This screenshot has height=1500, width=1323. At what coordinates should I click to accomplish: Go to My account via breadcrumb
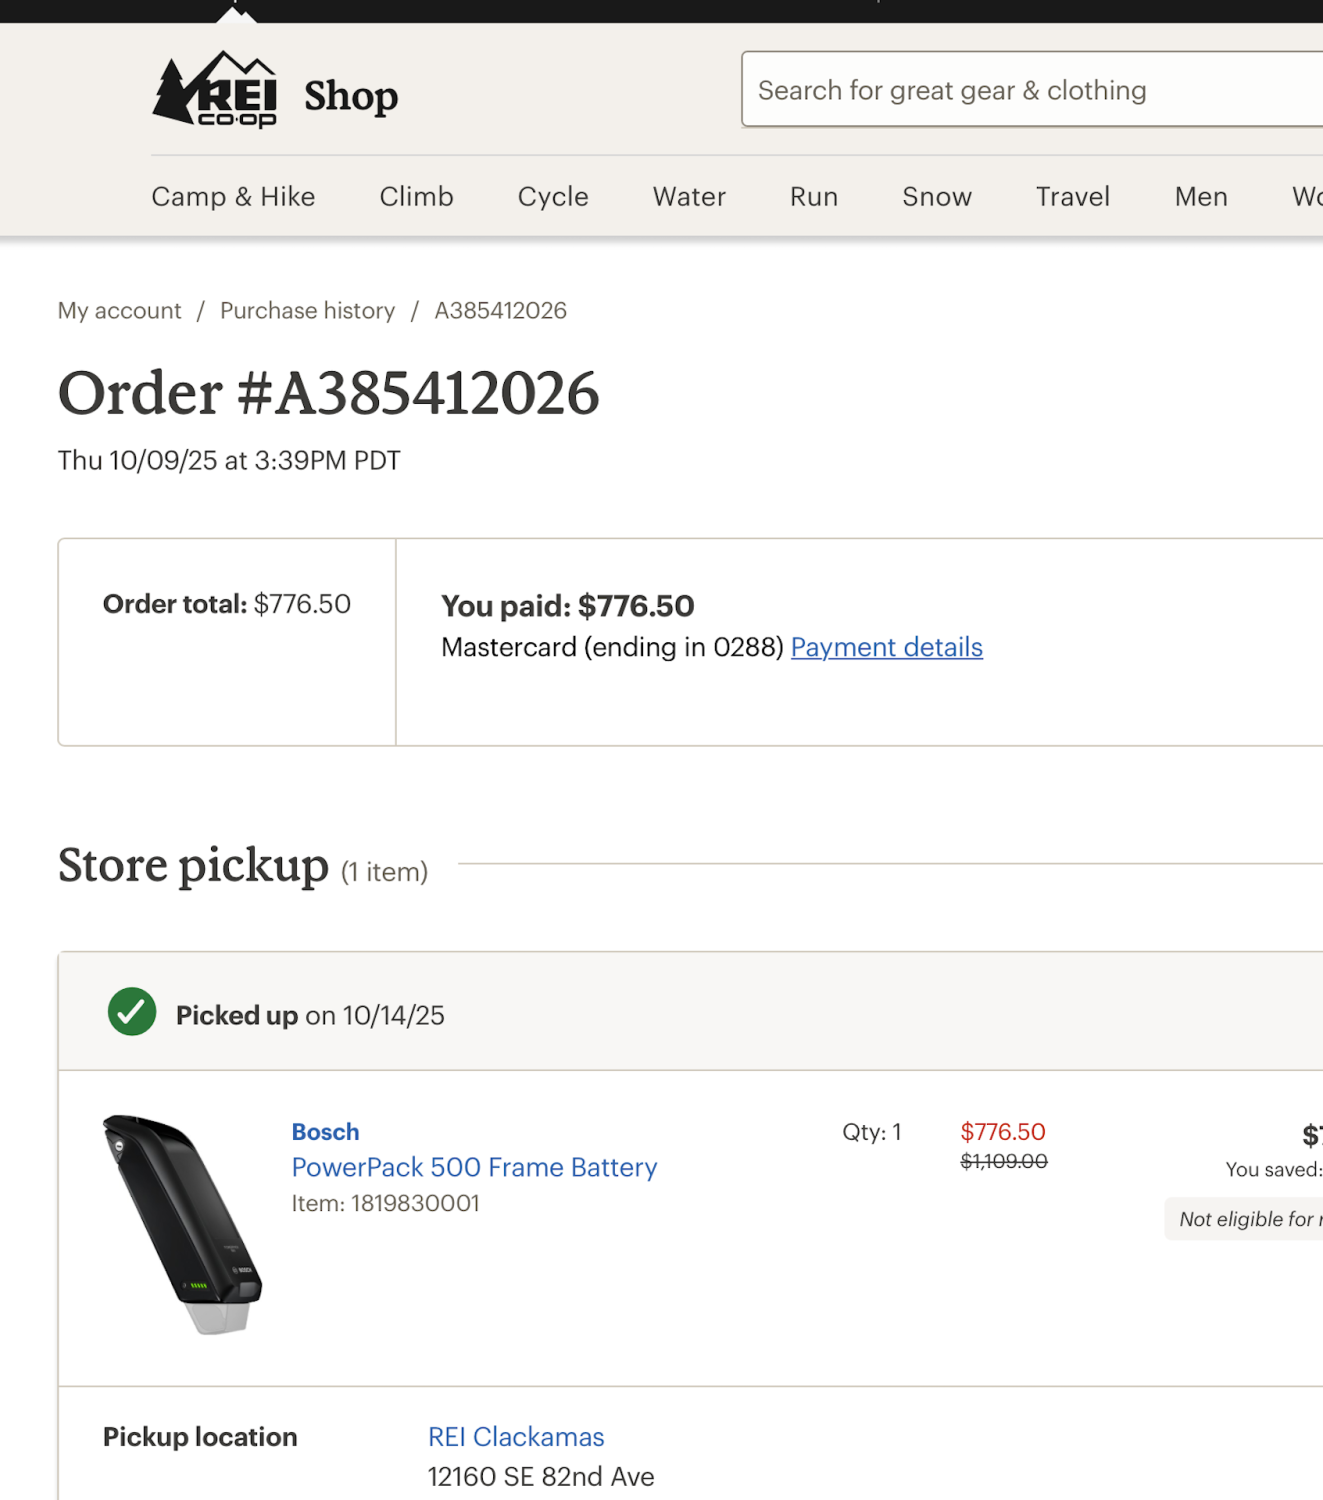click(x=119, y=311)
